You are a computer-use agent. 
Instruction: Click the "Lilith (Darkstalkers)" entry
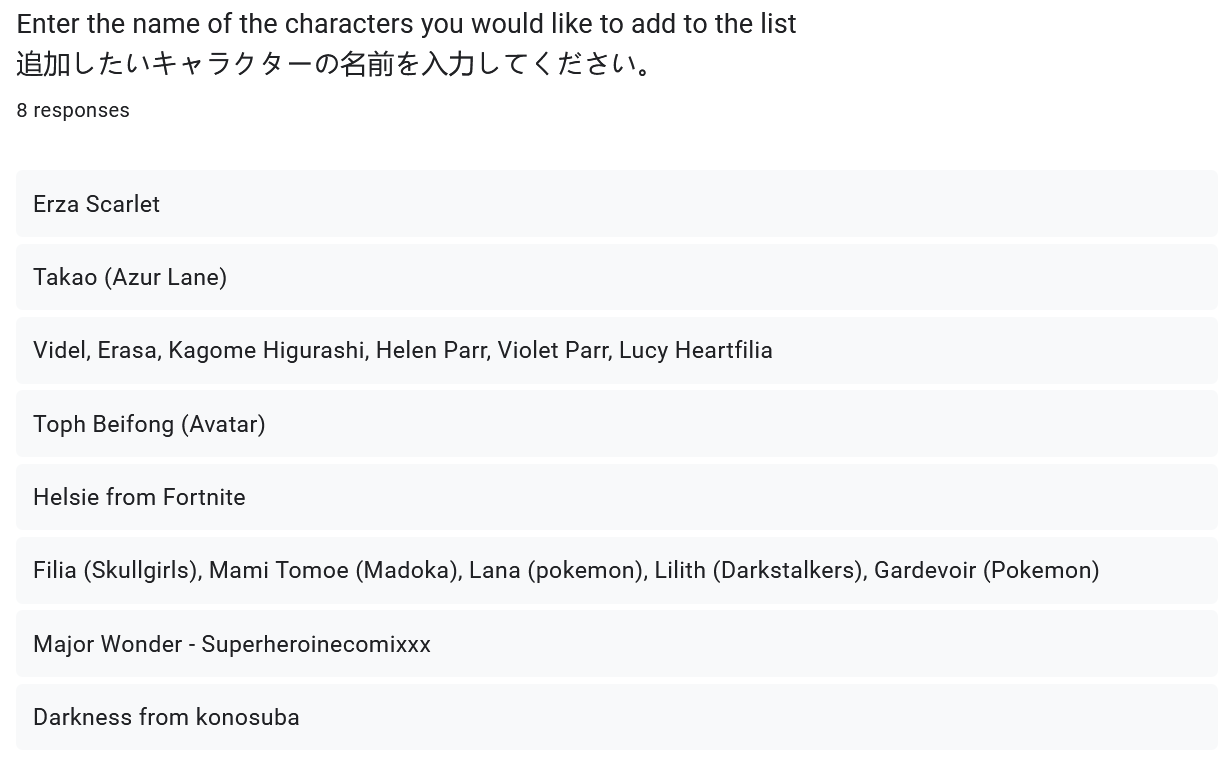[x=760, y=570]
